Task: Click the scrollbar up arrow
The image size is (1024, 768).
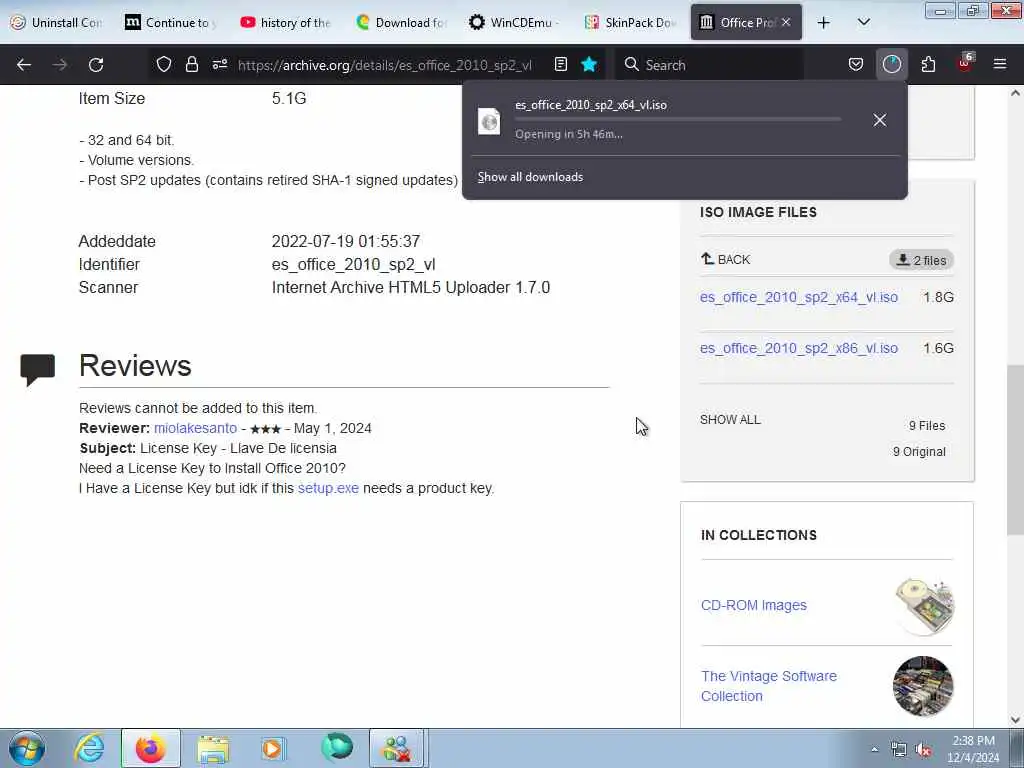Action: [1016, 93]
